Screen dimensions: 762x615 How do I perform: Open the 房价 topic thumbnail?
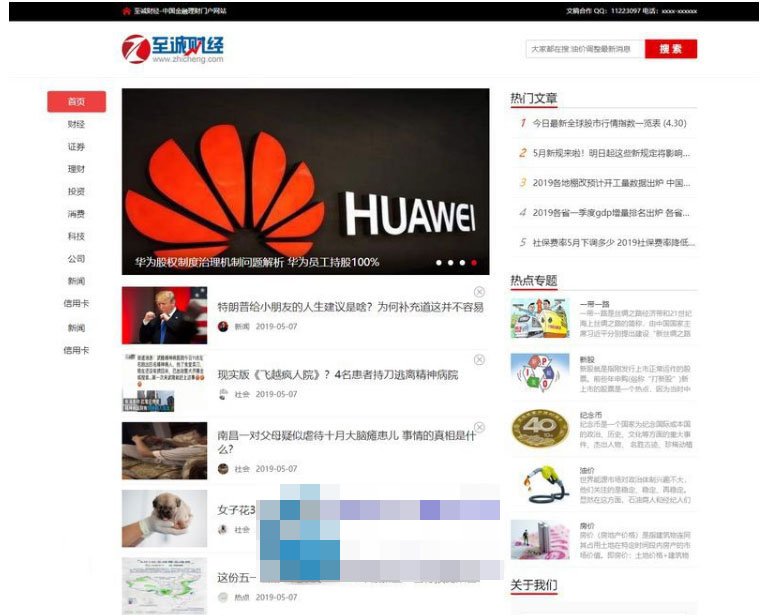point(539,539)
